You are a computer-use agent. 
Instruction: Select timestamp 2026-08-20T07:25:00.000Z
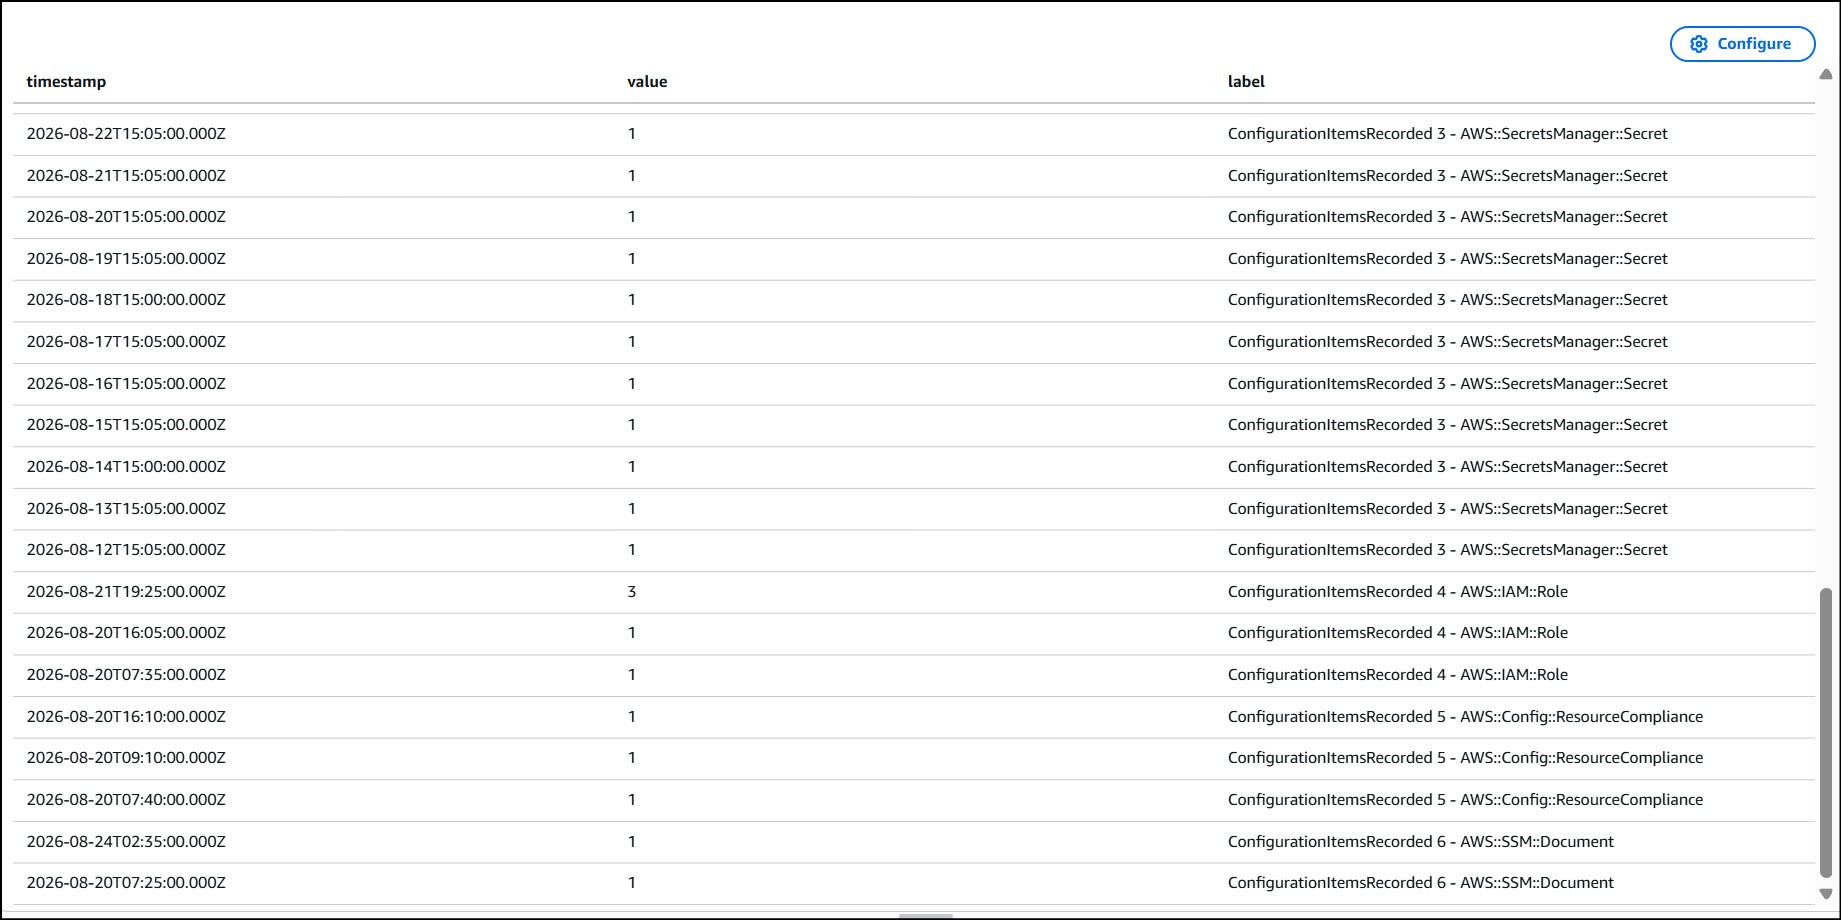(126, 883)
